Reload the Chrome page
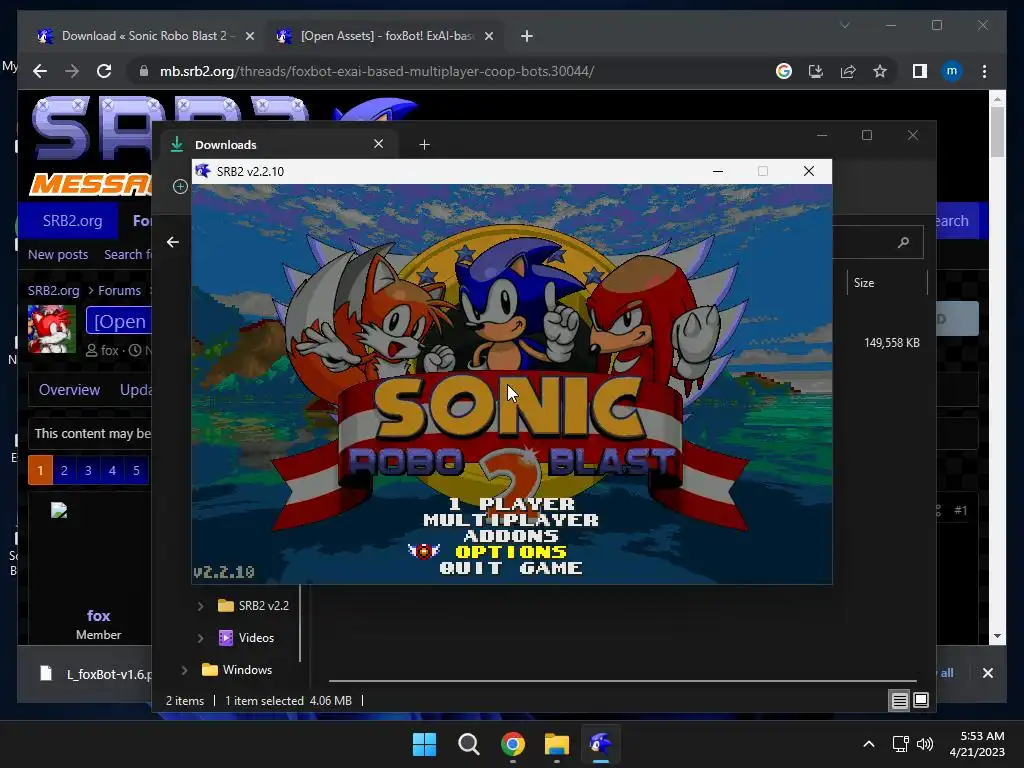Viewport: 1024px width, 768px height. click(x=104, y=71)
